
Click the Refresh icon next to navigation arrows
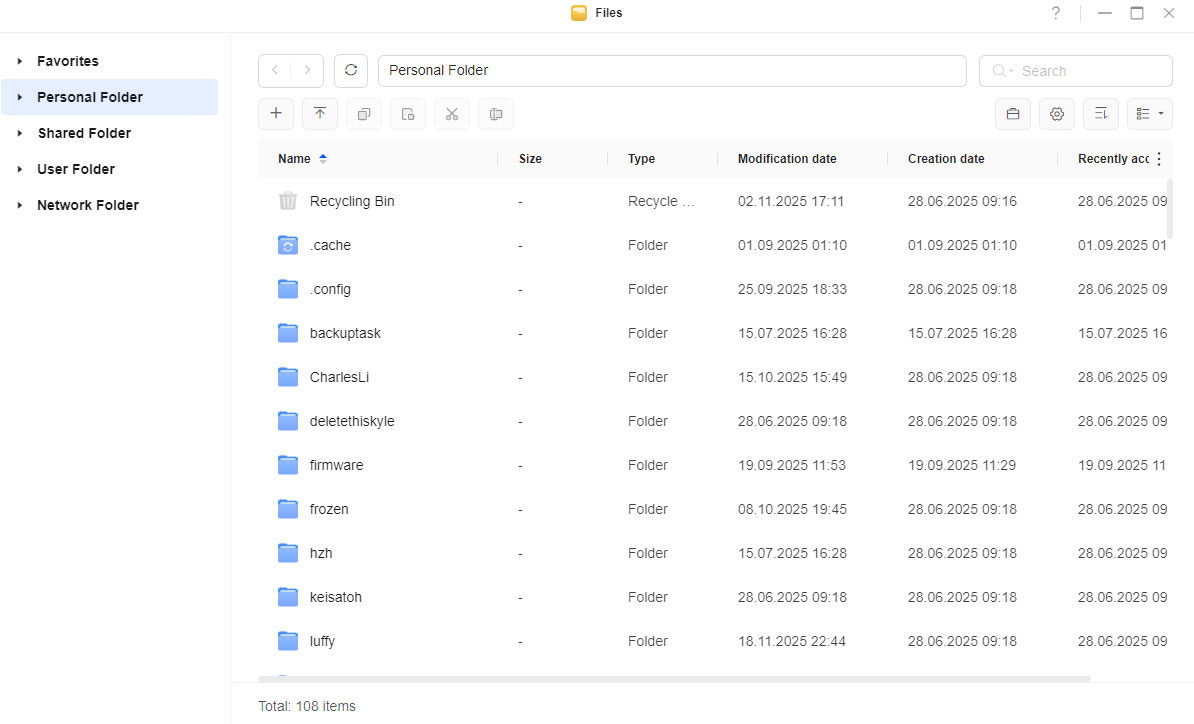click(351, 70)
